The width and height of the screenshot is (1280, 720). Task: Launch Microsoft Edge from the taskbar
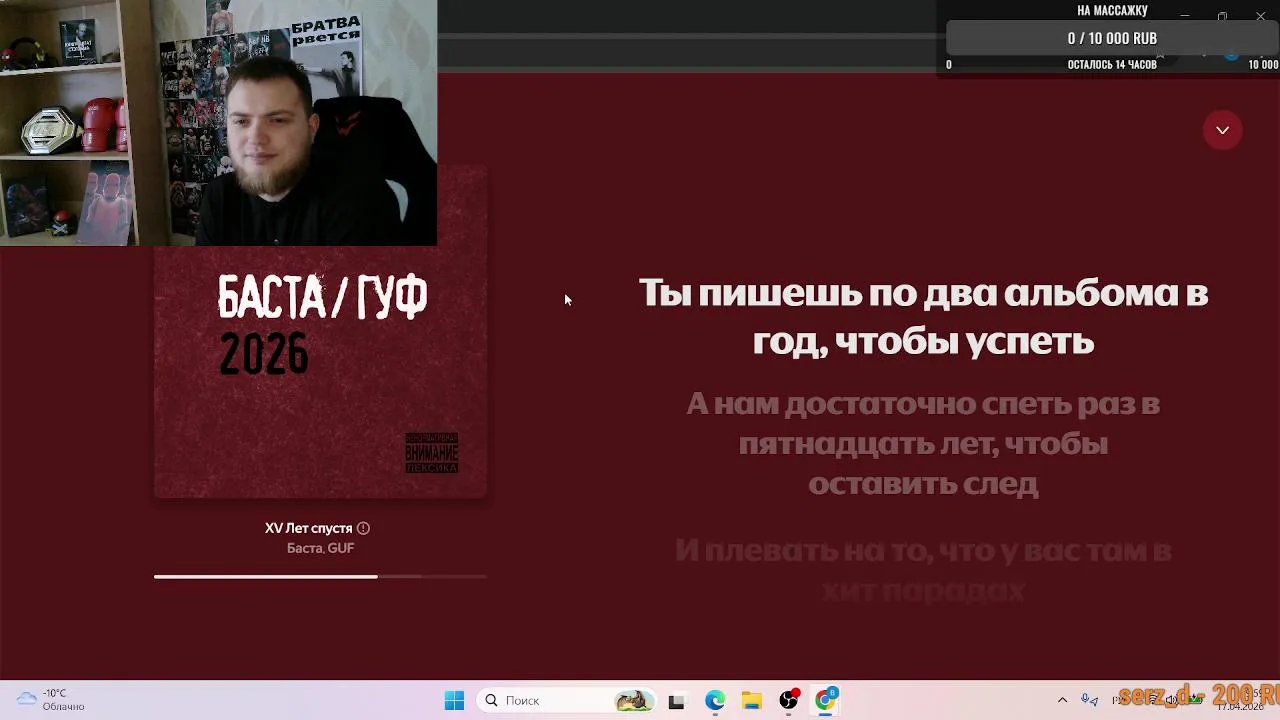(714, 701)
